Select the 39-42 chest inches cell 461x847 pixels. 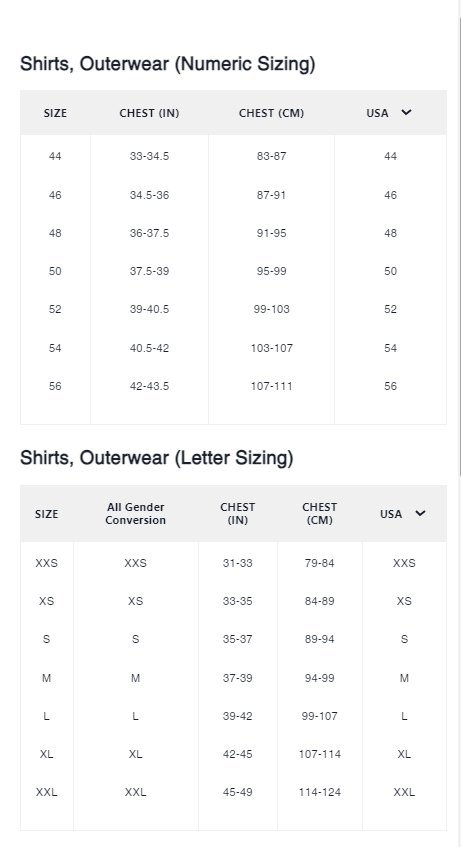238,716
